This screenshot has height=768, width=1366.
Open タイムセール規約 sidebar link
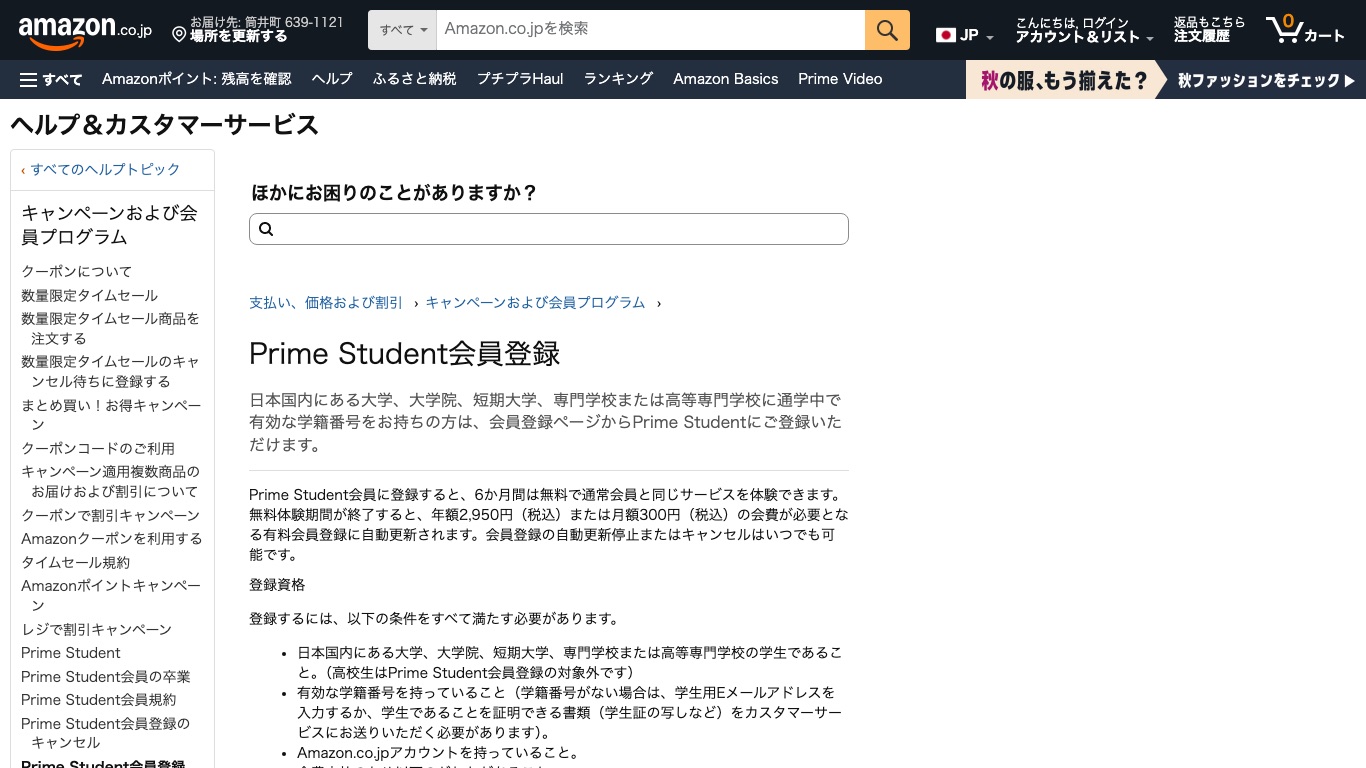tap(76, 563)
